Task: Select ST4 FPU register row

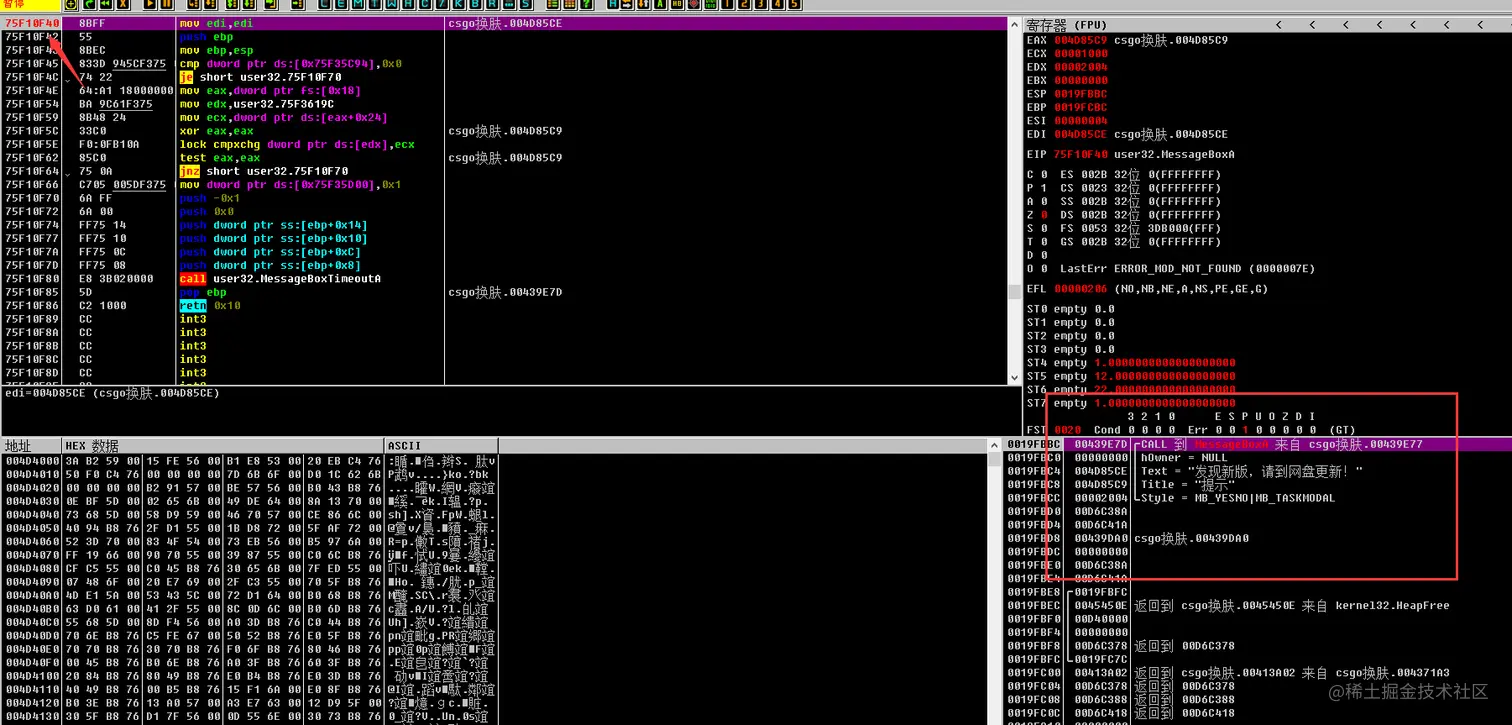Action: click(1130, 362)
